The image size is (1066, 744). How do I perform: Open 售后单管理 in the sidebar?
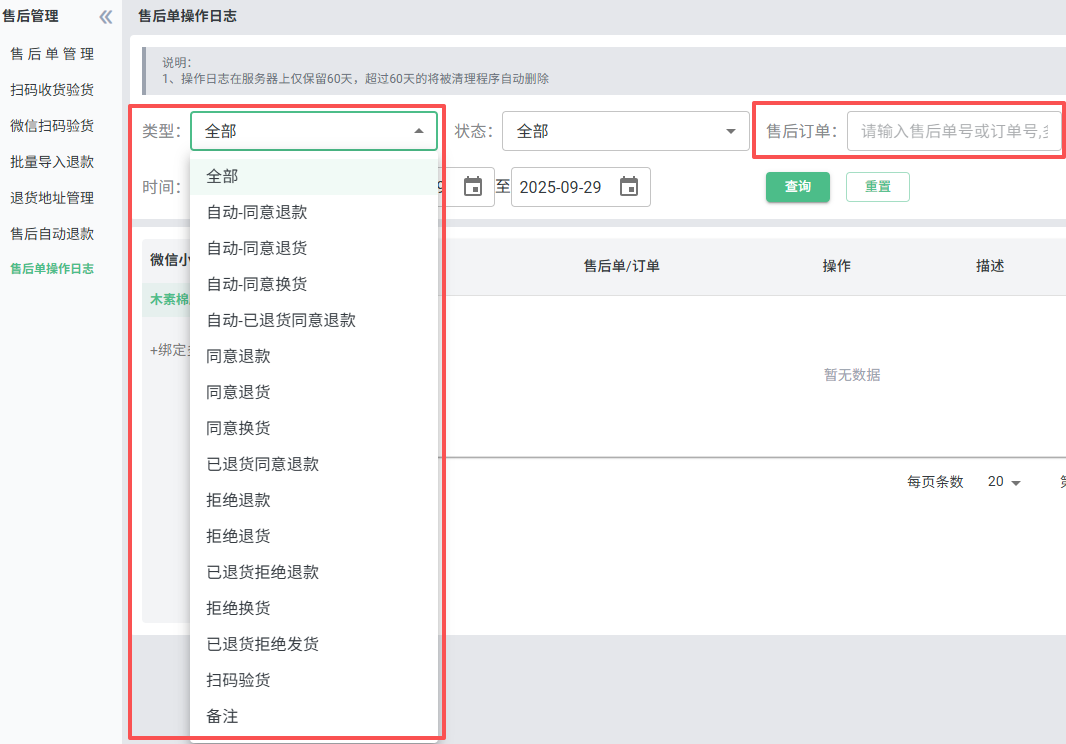(x=52, y=54)
